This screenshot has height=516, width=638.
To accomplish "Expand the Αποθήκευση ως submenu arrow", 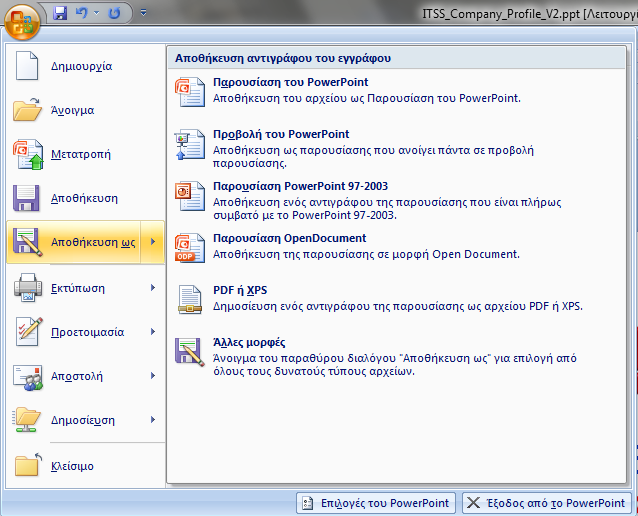I will click(x=153, y=242).
